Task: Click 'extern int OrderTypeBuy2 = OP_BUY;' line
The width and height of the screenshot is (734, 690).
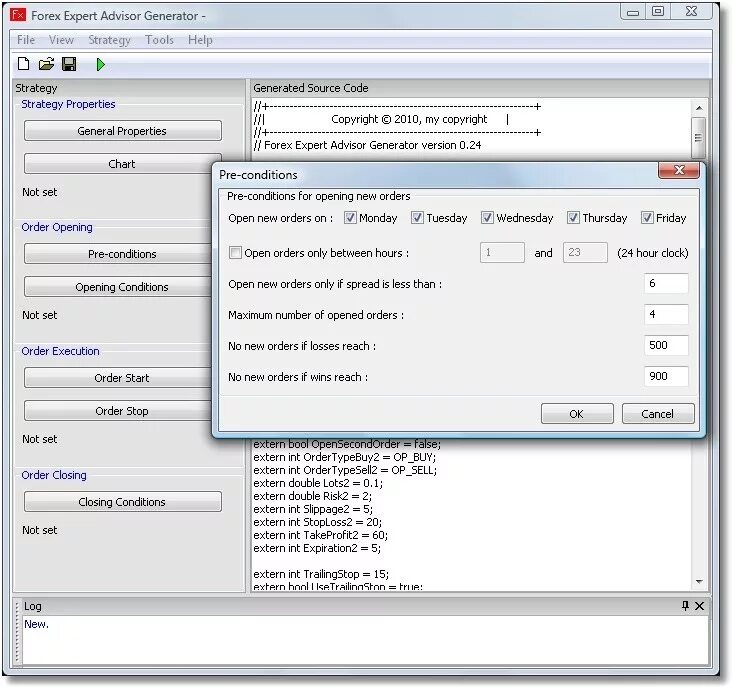Action: [x=345, y=457]
